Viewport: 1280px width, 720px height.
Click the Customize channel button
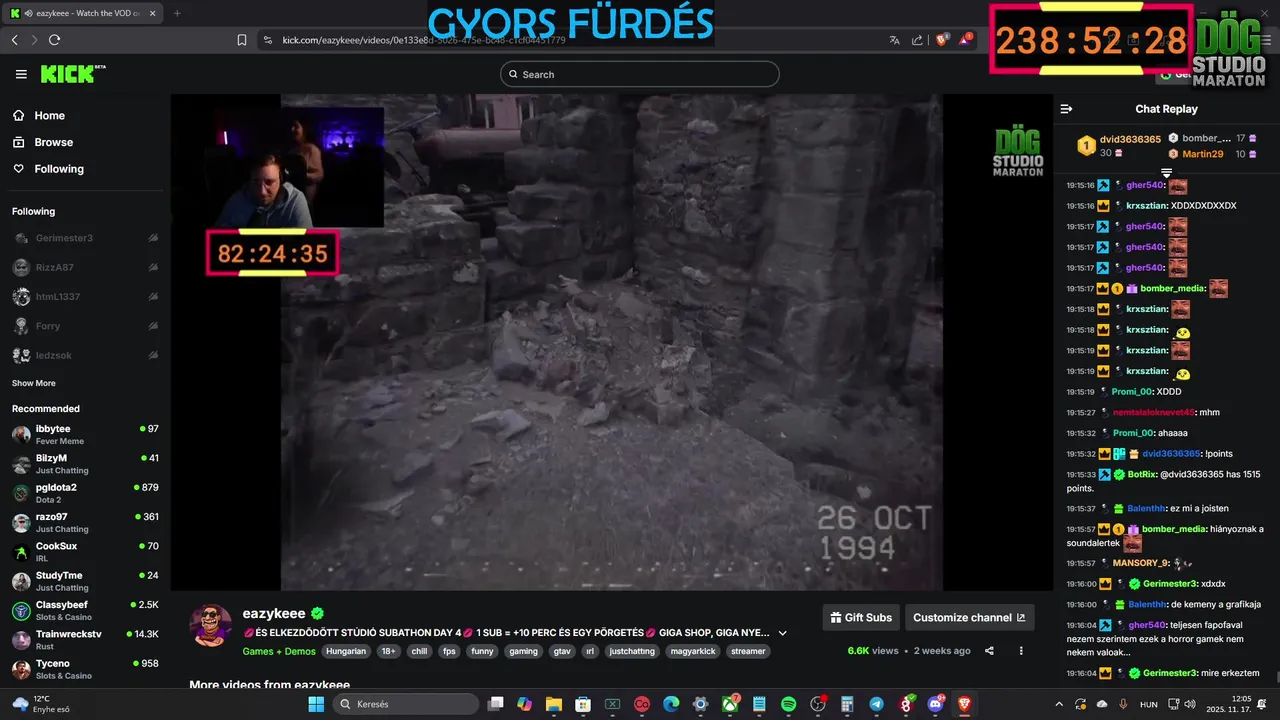969,617
